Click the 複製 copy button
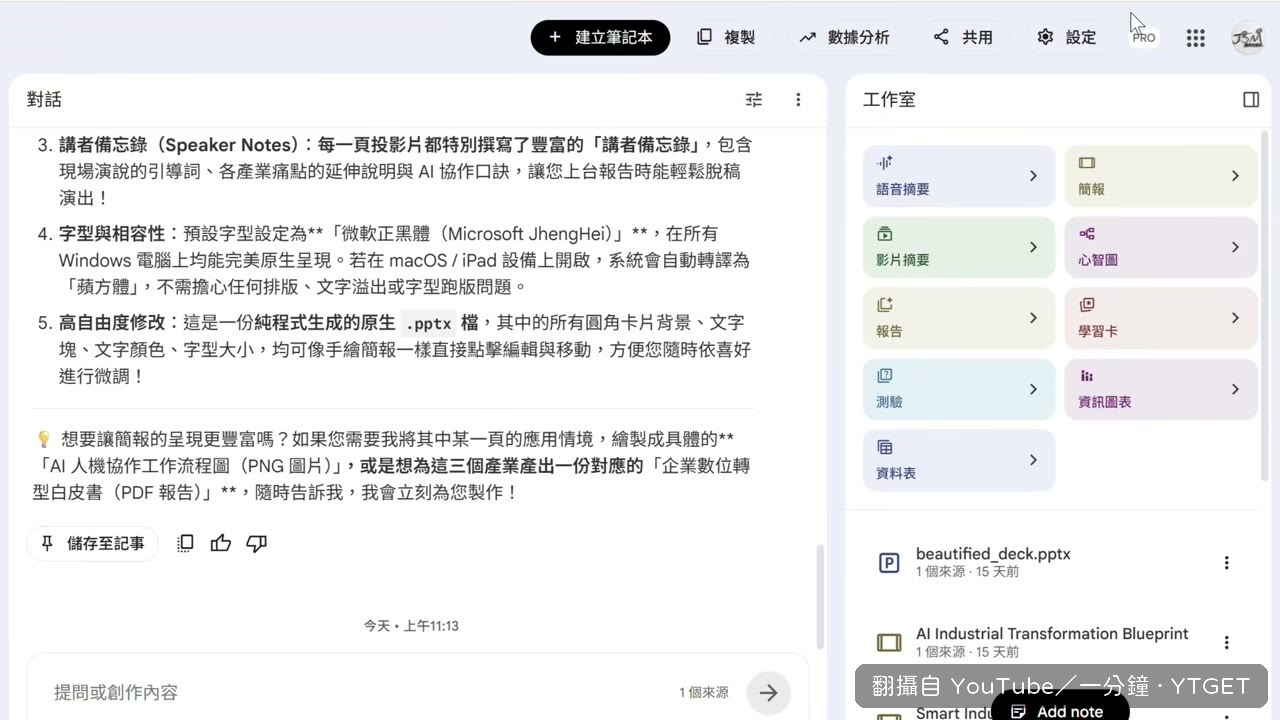 point(726,37)
